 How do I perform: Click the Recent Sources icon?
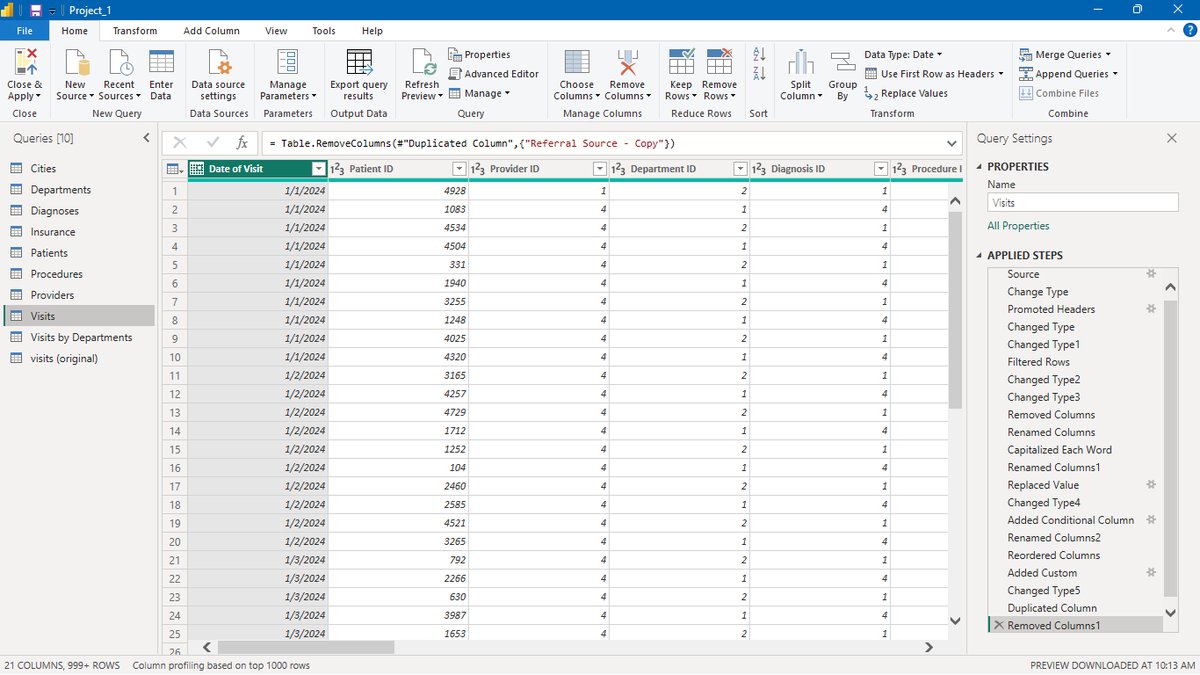(119, 62)
